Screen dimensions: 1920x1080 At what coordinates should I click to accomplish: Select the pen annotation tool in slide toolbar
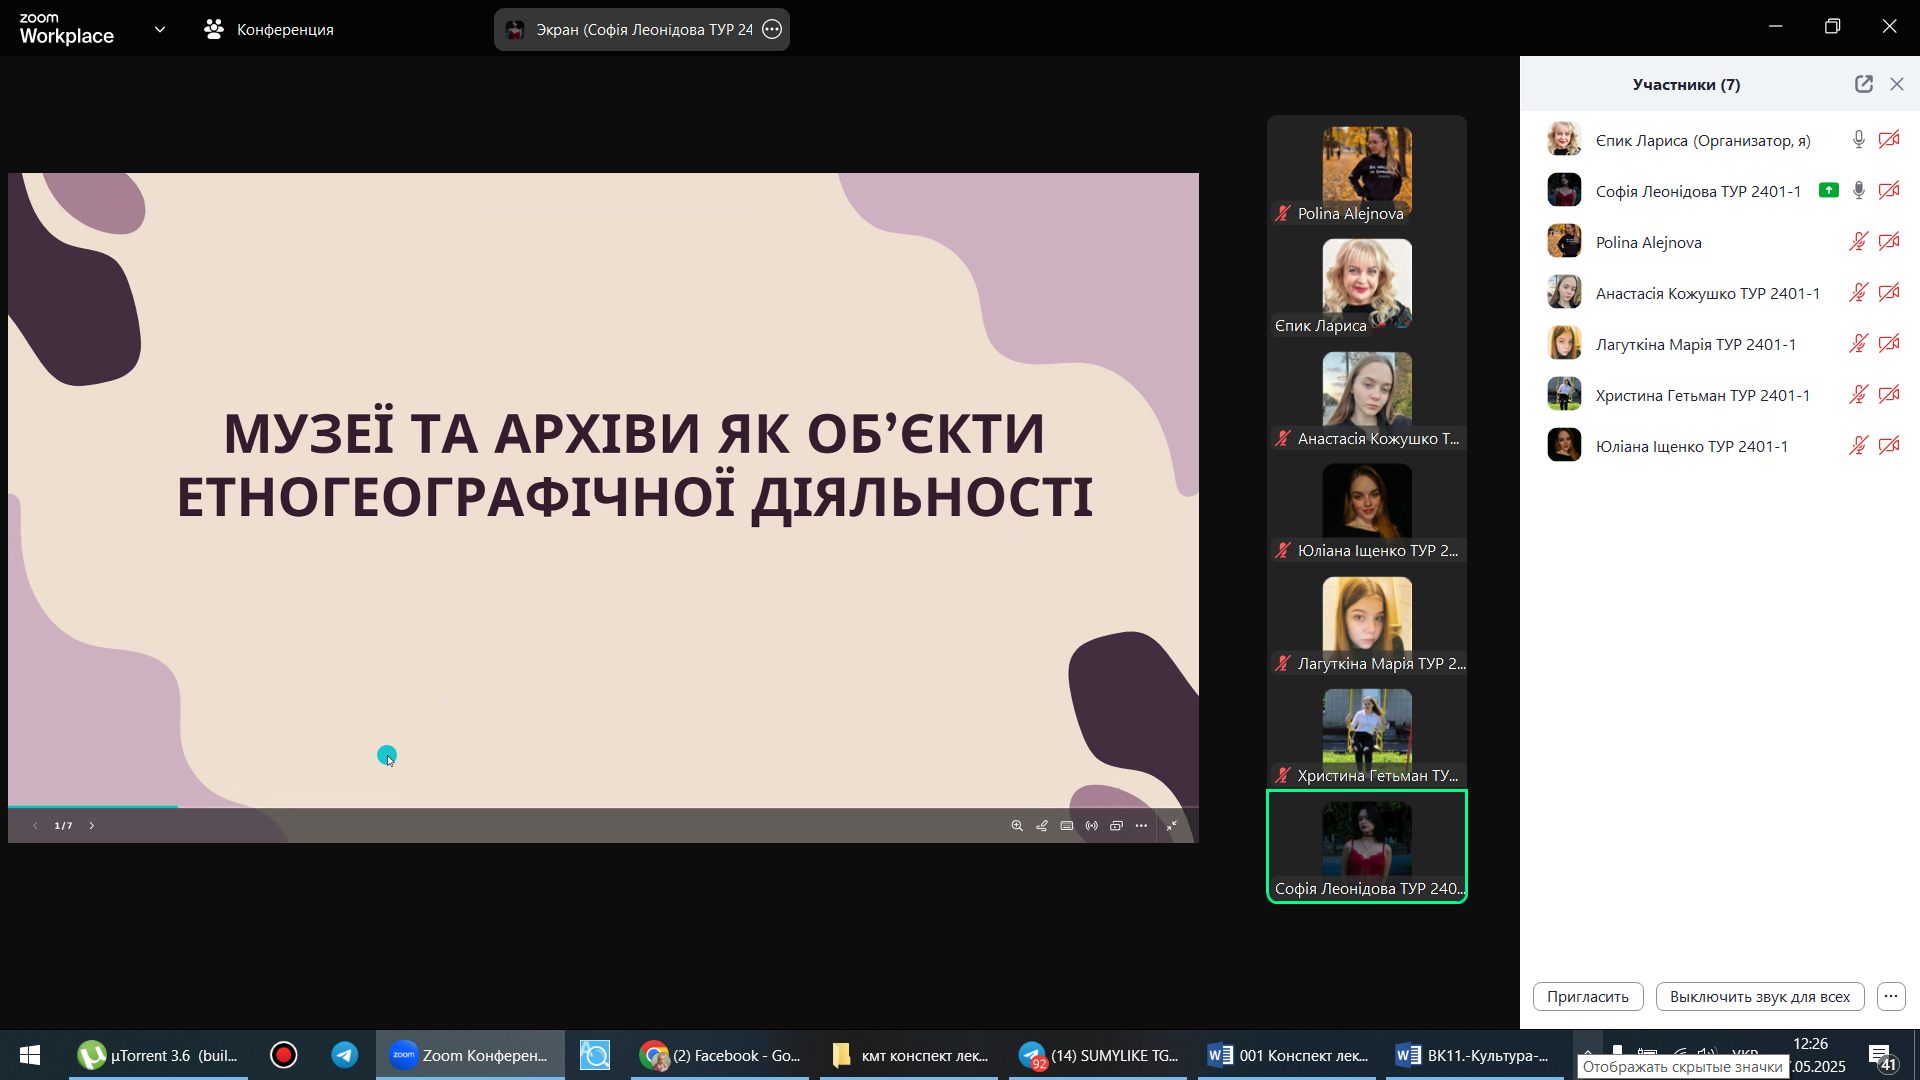click(1042, 826)
